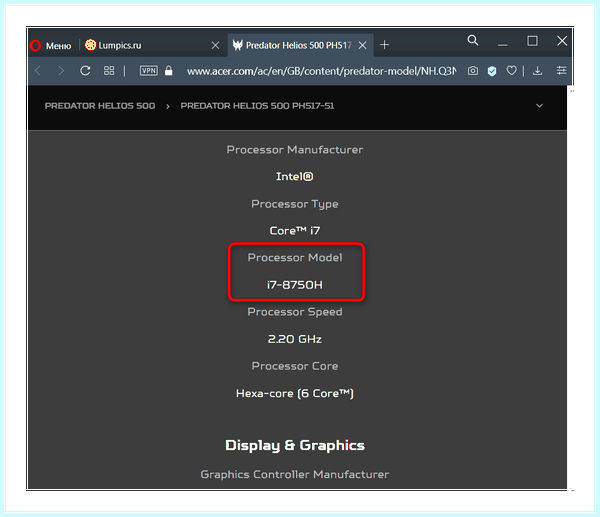This screenshot has height=517, width=600.
Task: Select the Processor Core label
Action: click(295, 366)
